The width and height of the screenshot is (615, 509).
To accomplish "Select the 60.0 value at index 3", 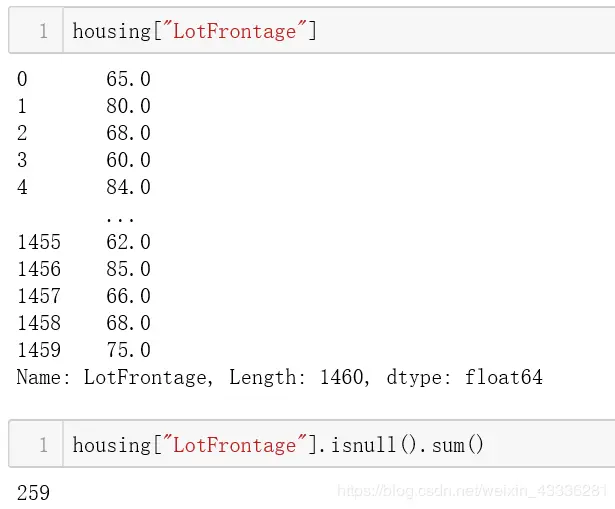I will (x=128, y=160).
